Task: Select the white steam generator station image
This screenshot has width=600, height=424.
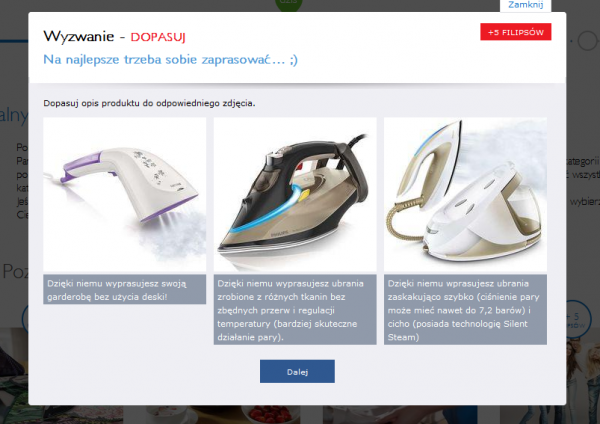Action: point(465,194)
